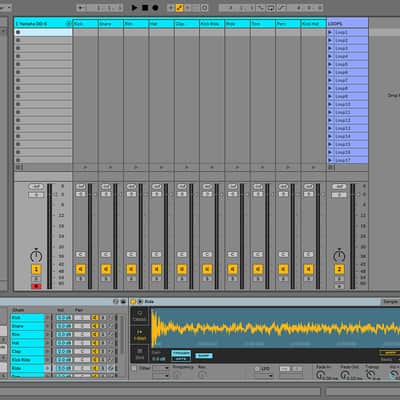This screenshot has height=400, width=400.
Task: Click the Gate mode button
Action: point(181,359)
